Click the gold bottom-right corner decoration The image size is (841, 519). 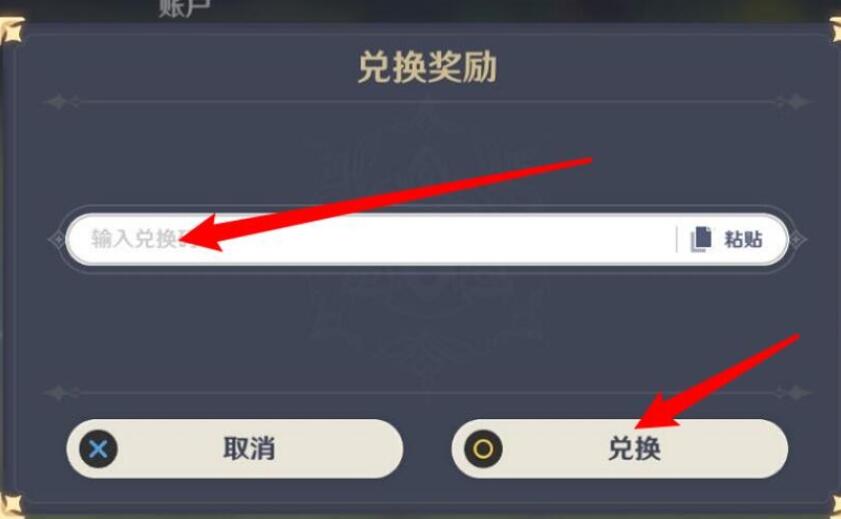[x=835, y=504]
